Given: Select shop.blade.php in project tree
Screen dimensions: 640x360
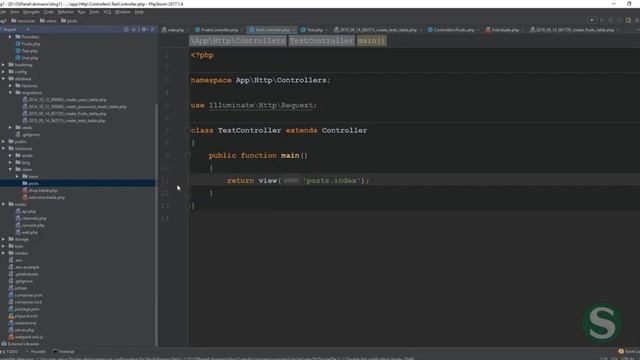Looking at the screenshot, I should click(40, 190).
